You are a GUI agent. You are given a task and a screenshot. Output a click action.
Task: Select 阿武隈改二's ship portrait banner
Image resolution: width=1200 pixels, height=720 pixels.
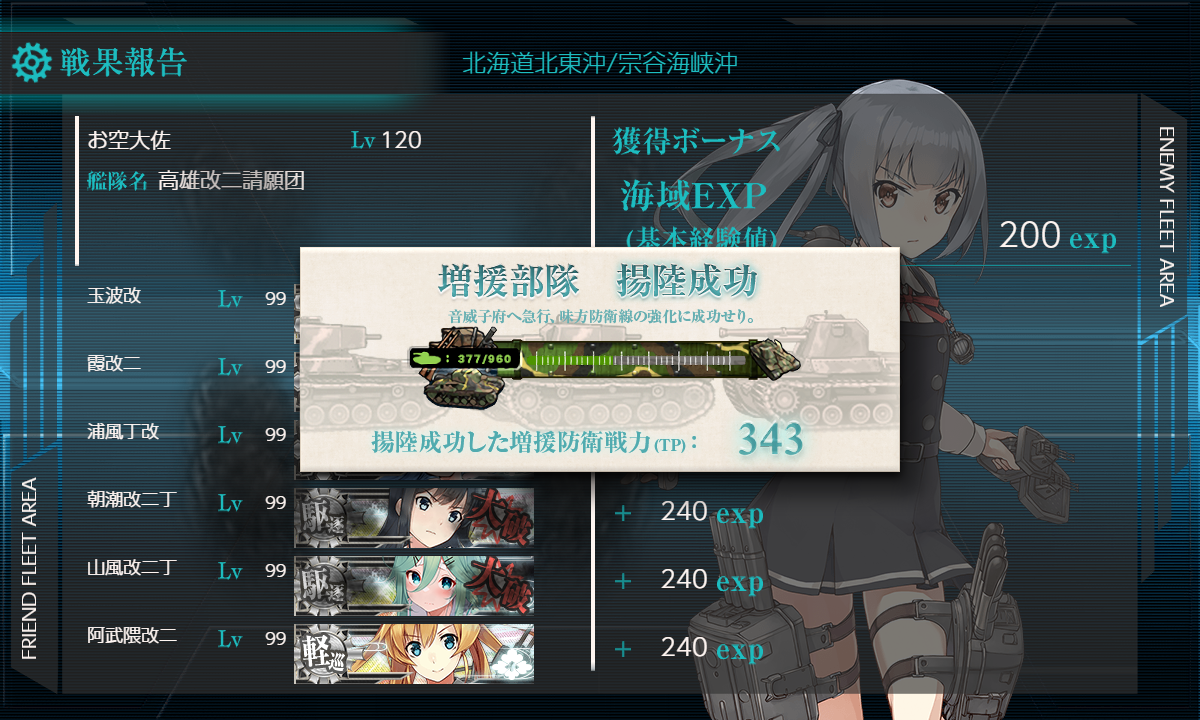click(x=414, y=654)
